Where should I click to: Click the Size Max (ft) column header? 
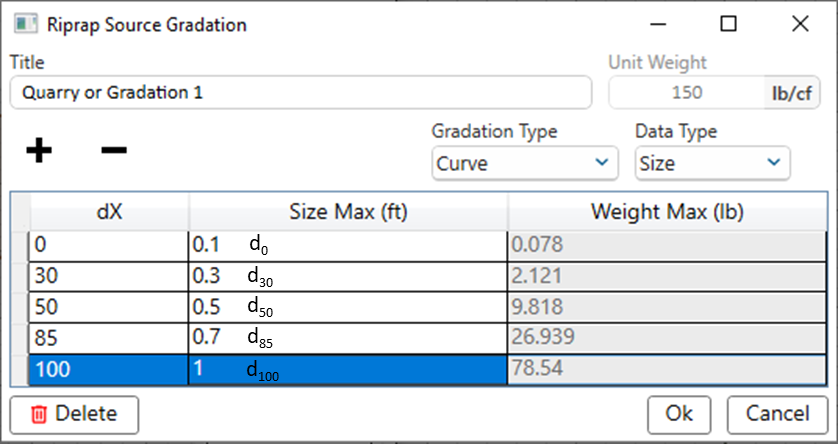point(347,212)
